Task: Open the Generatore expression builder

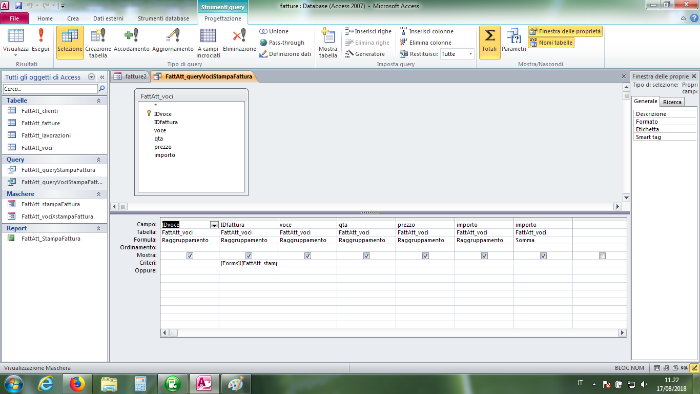Action: pyautogui.click(x=365, y=54)
